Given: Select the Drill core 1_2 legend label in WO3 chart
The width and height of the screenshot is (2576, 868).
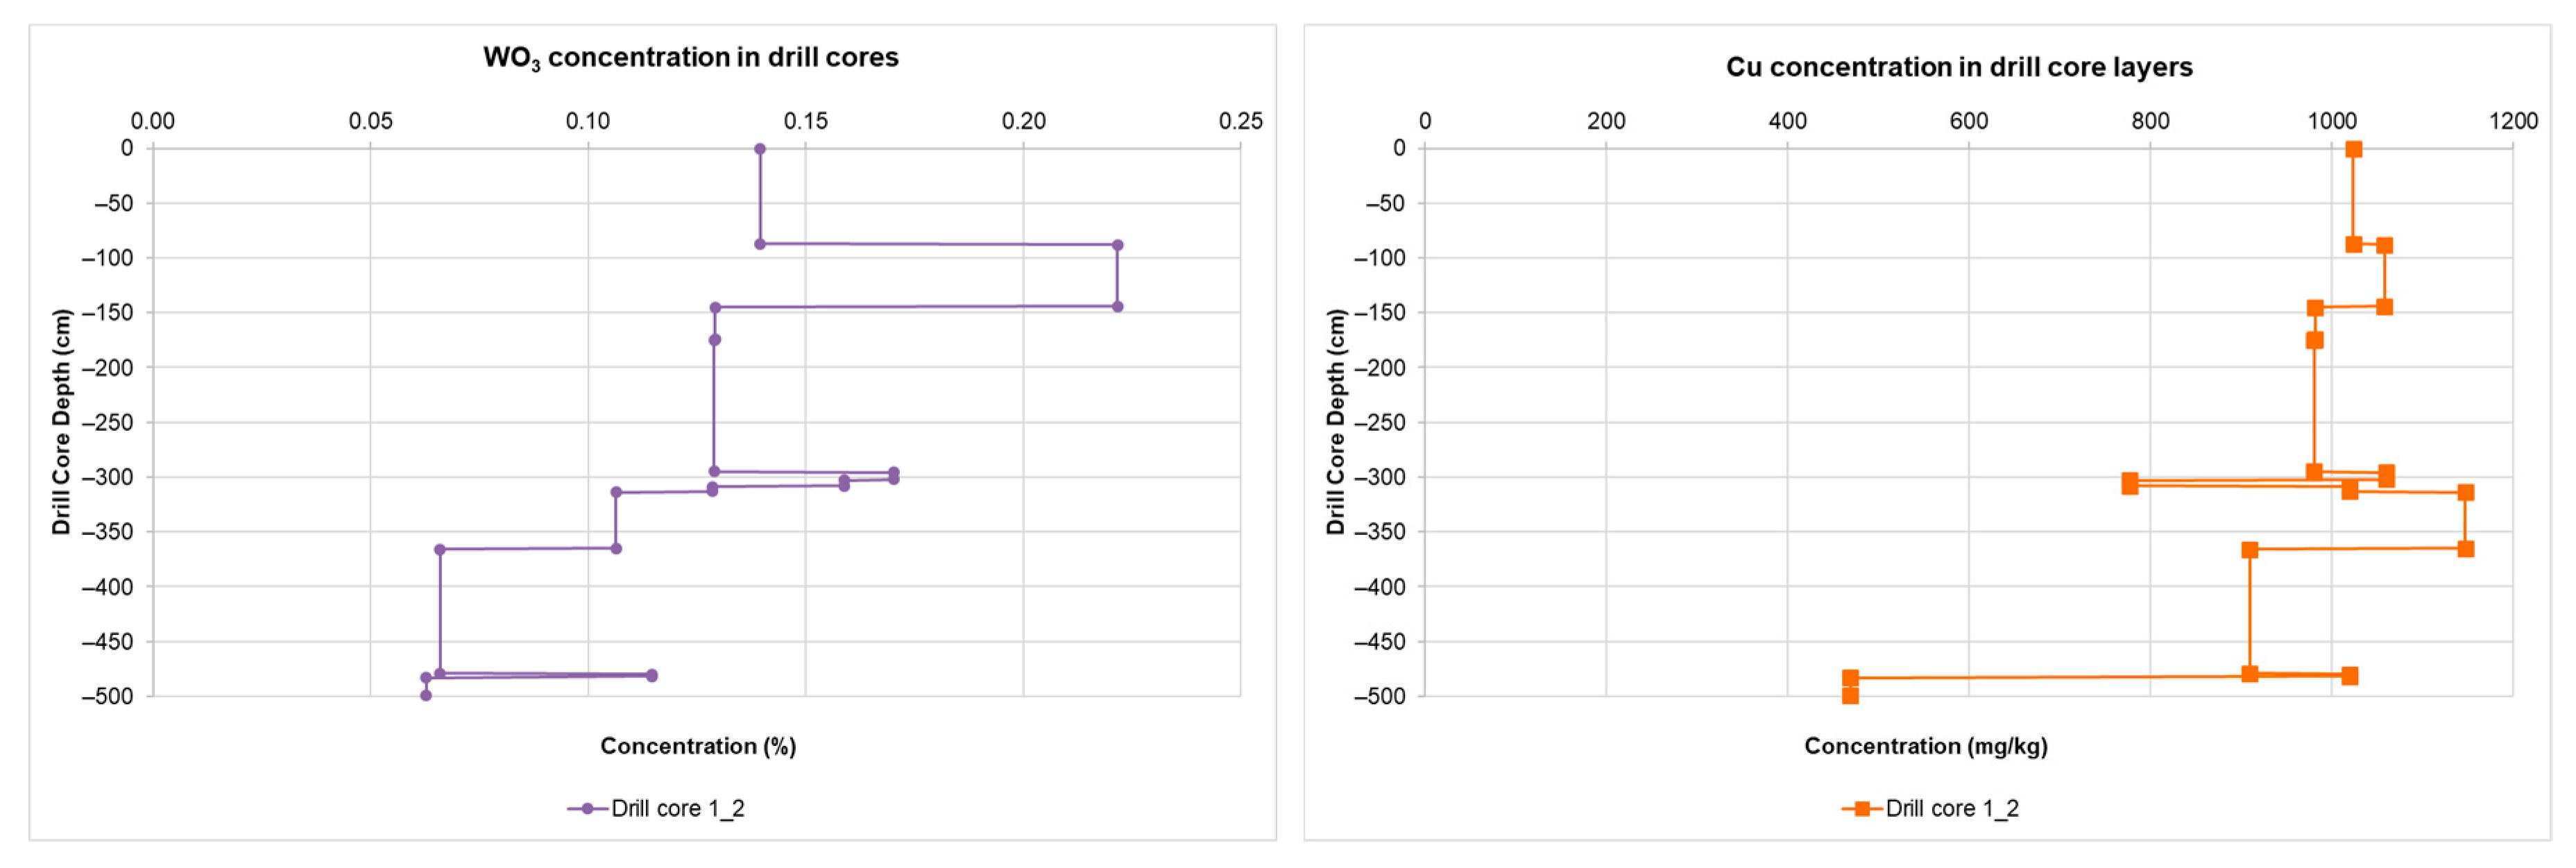Looking at the screenshot, I should click(677, 809).
